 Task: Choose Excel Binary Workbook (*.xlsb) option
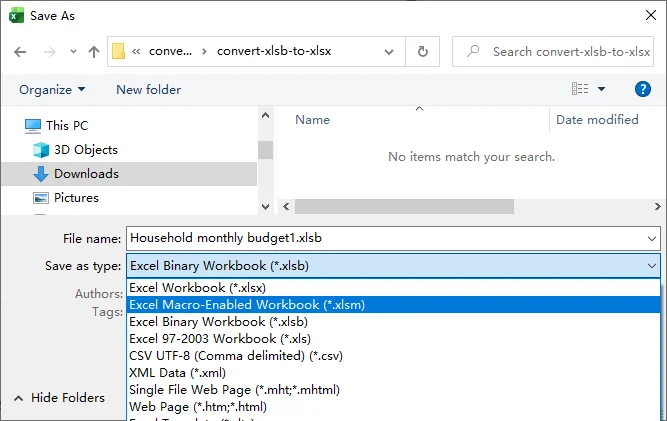pos(393,322)
